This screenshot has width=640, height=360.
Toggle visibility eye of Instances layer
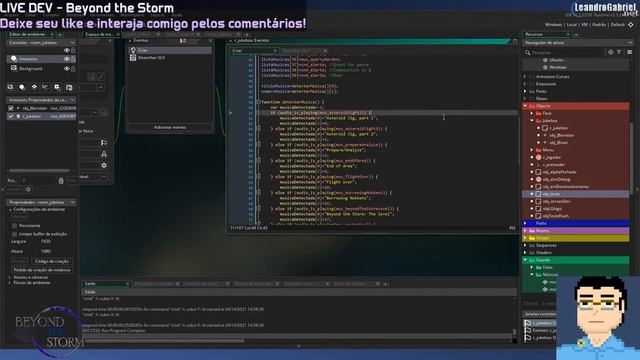click(67, 59)
